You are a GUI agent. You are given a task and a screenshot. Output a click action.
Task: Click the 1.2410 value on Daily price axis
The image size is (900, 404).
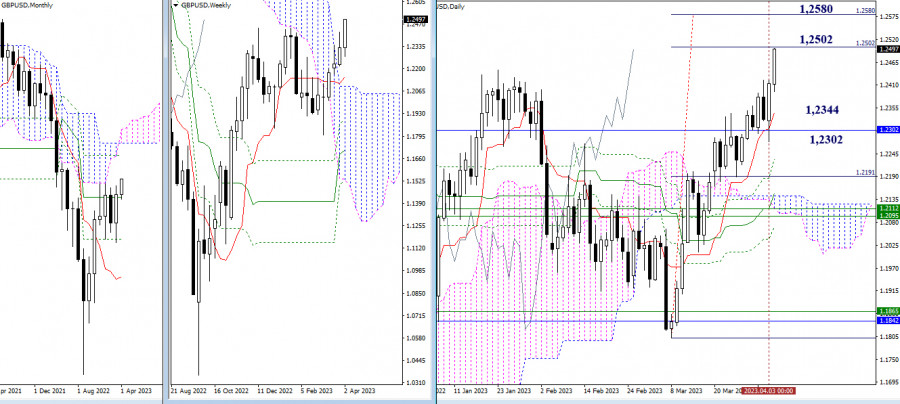[889, 85]
